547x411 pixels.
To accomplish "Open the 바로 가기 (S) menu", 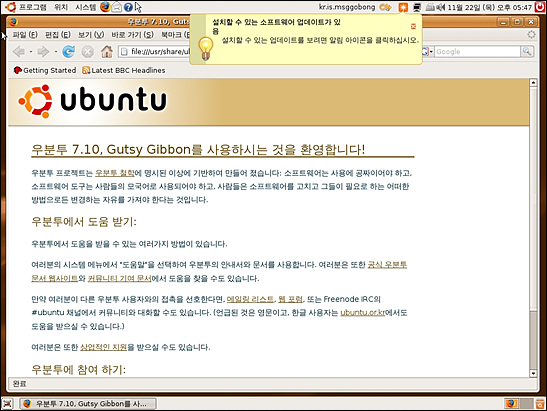I will point(132,35).
